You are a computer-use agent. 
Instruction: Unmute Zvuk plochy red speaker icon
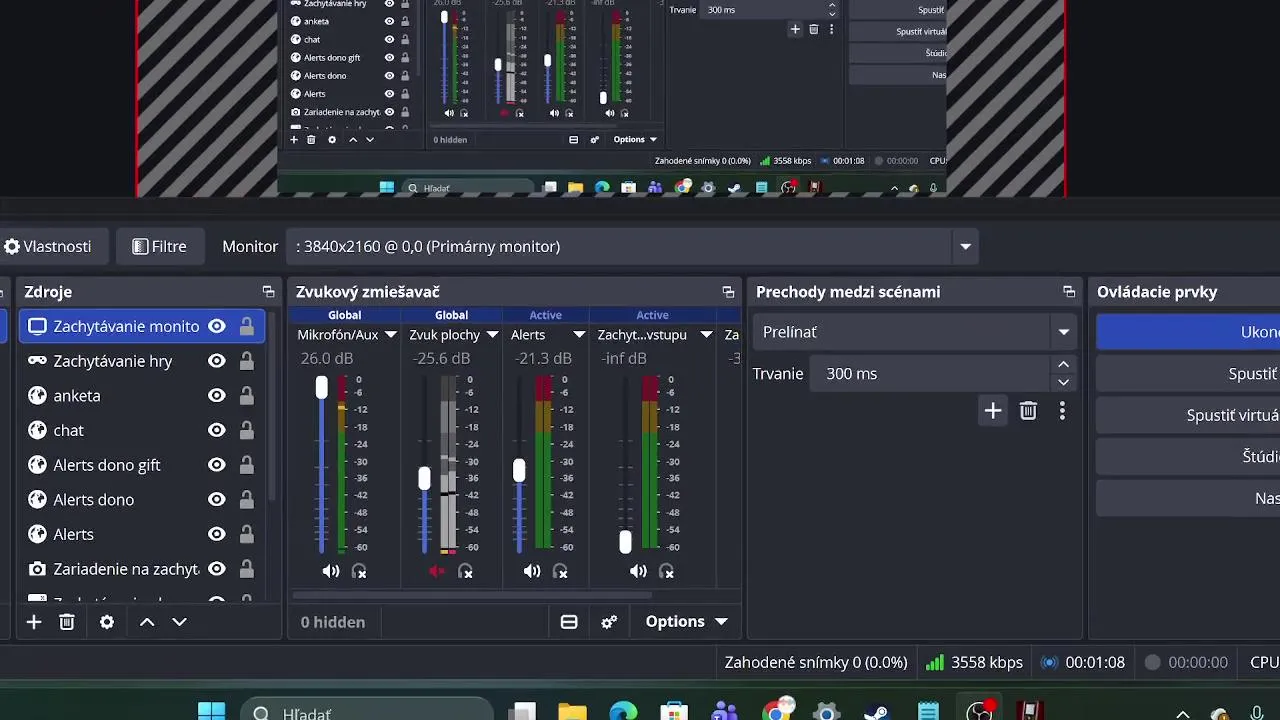(x=437, y=571)
